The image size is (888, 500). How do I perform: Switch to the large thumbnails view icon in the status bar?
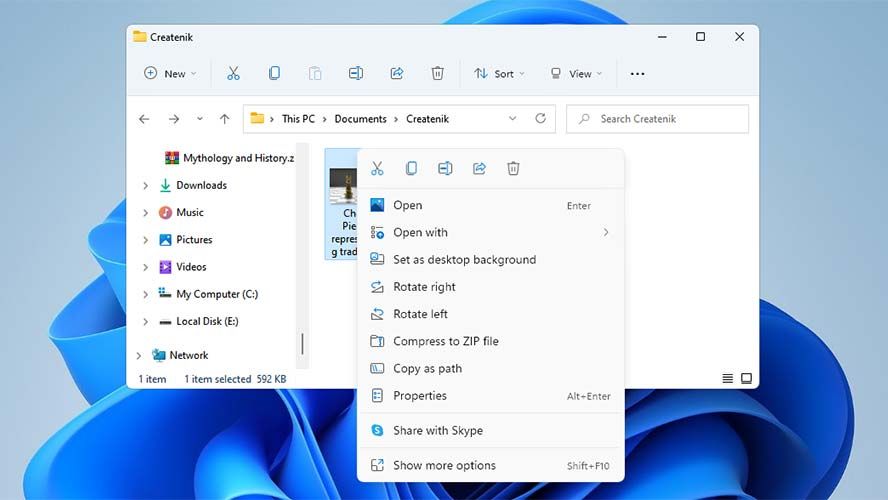[746, 378]
